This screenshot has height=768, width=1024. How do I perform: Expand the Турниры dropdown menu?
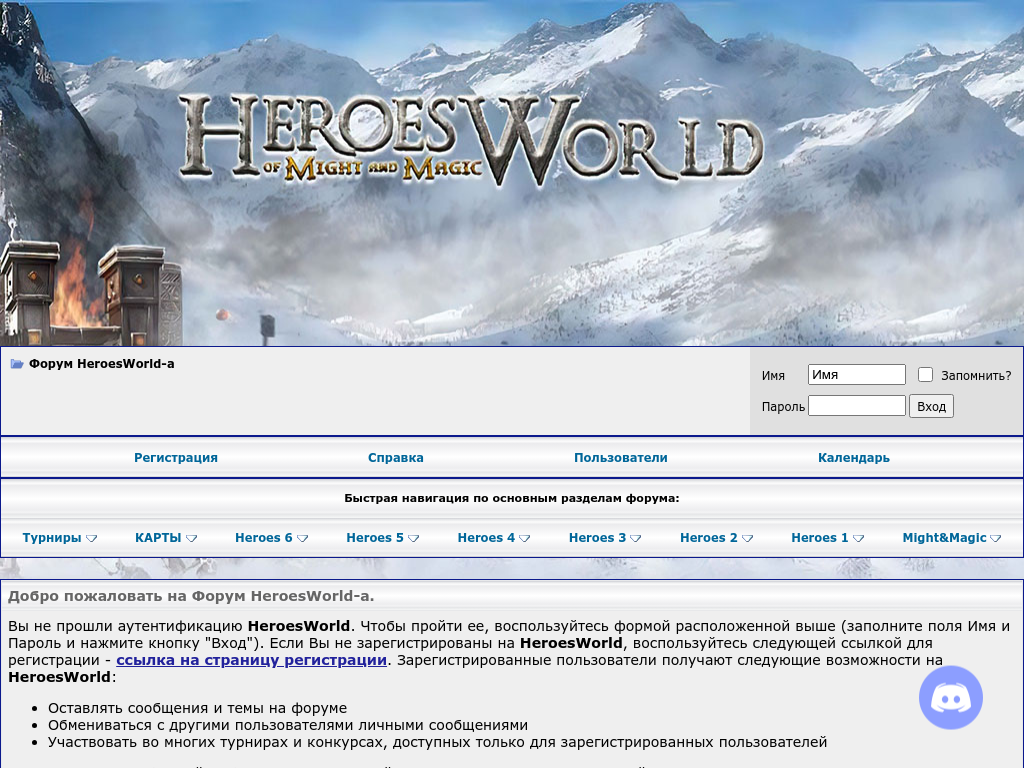click(x=59, y=538)
